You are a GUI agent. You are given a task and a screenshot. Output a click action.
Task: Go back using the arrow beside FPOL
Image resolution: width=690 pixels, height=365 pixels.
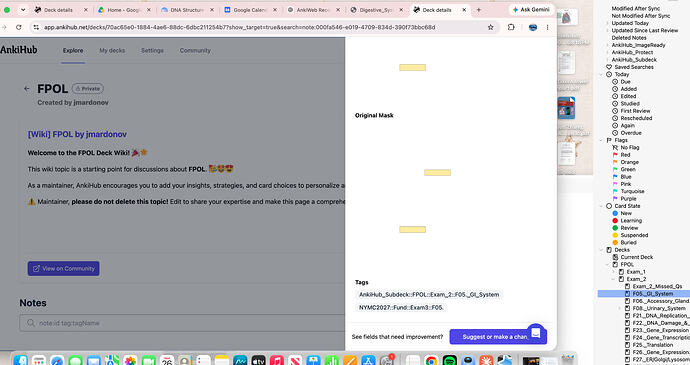27,88
